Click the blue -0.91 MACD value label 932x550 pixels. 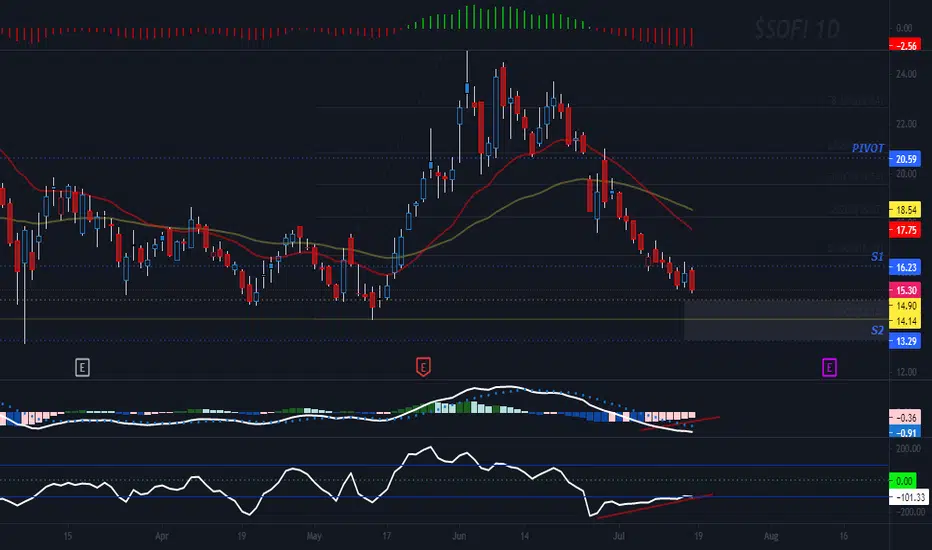[905, 432]
